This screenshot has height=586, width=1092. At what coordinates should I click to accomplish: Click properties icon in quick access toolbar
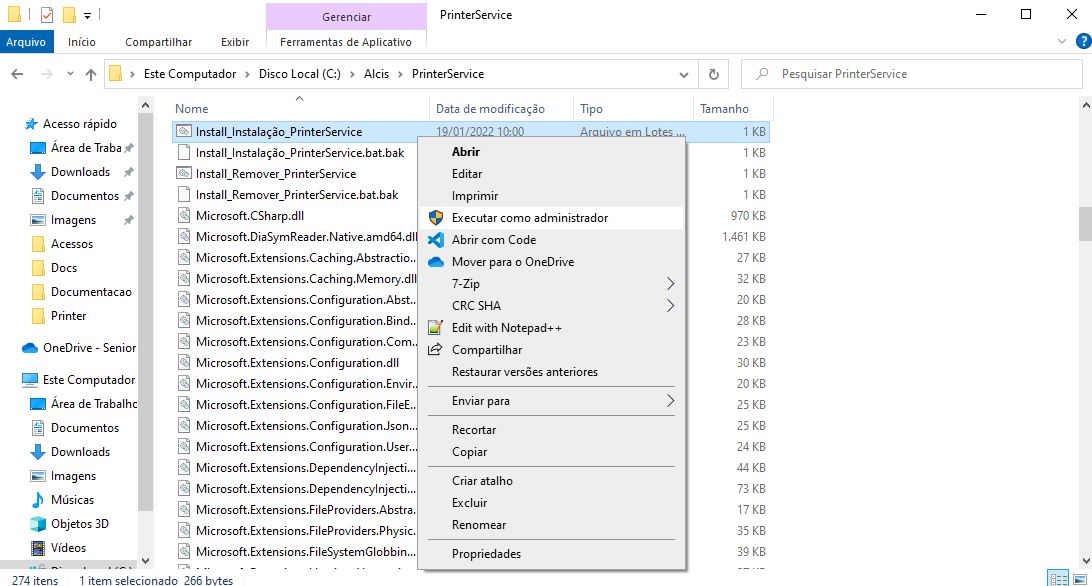[x=47, y=15]
